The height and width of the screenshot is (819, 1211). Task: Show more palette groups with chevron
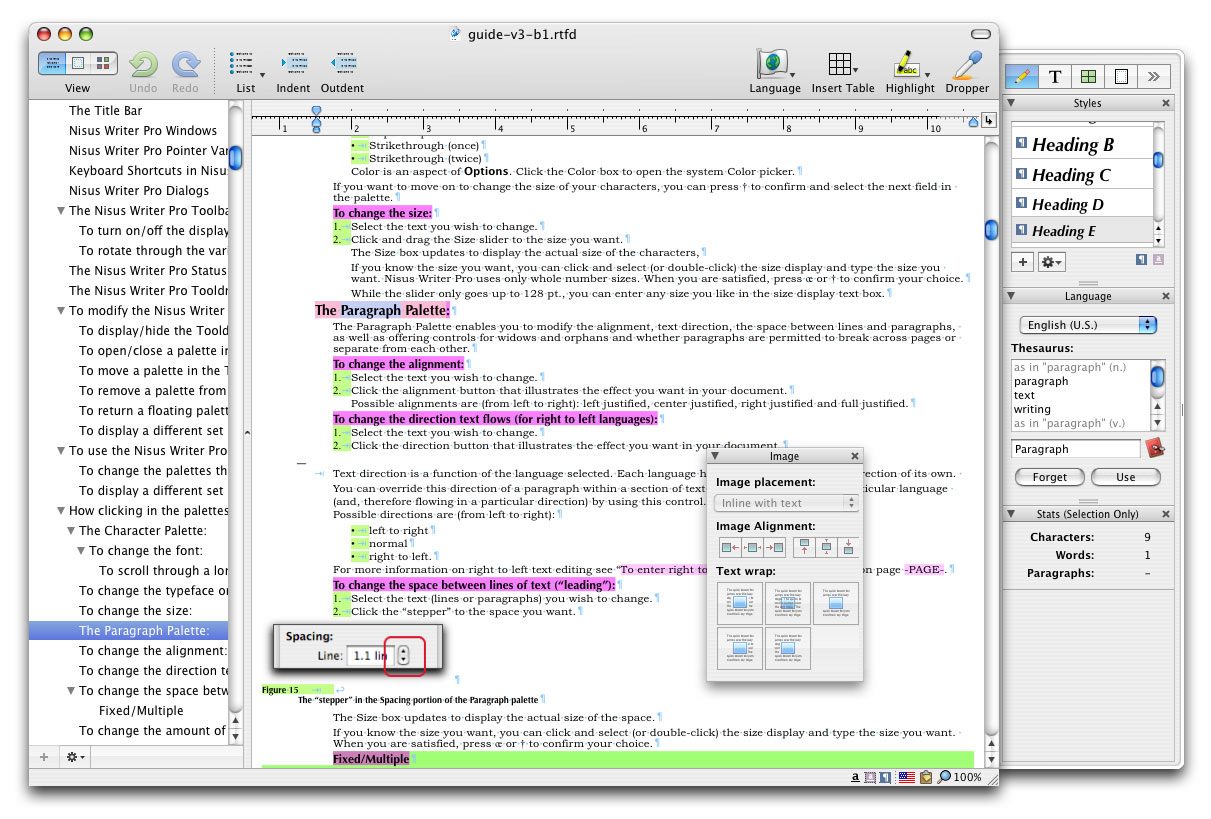click(x=1154, y=76)
